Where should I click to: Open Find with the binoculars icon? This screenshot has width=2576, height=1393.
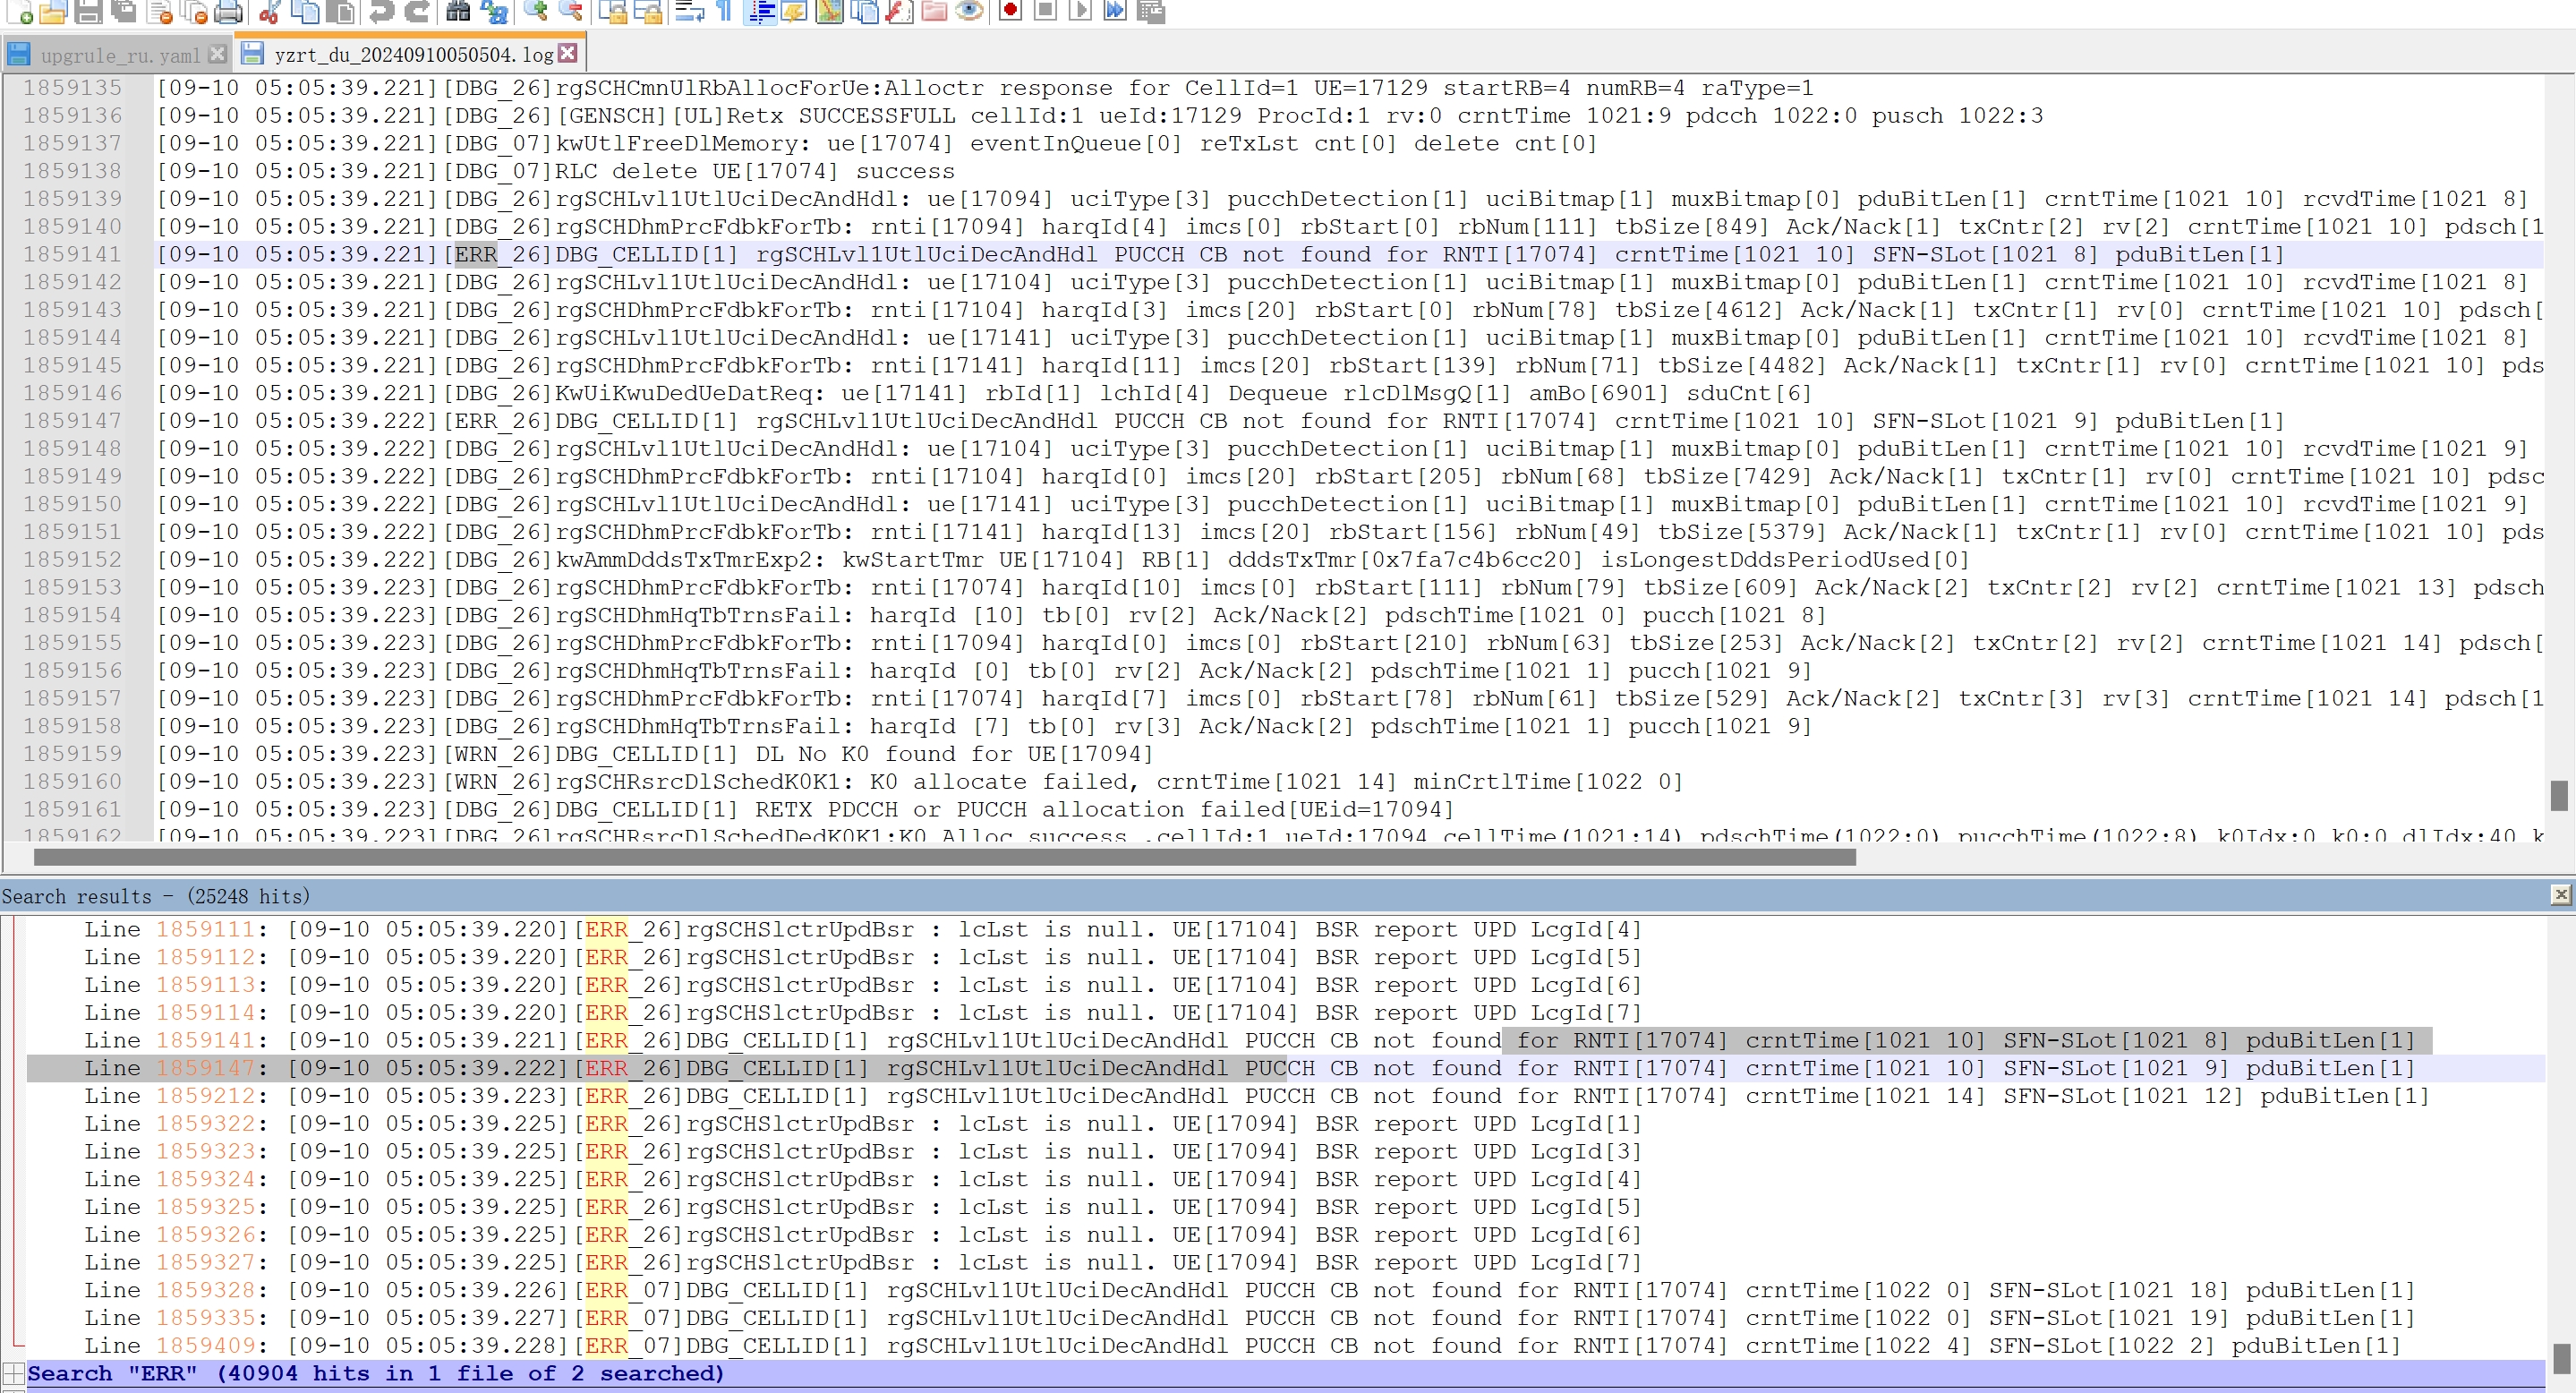tap(458, 12)
